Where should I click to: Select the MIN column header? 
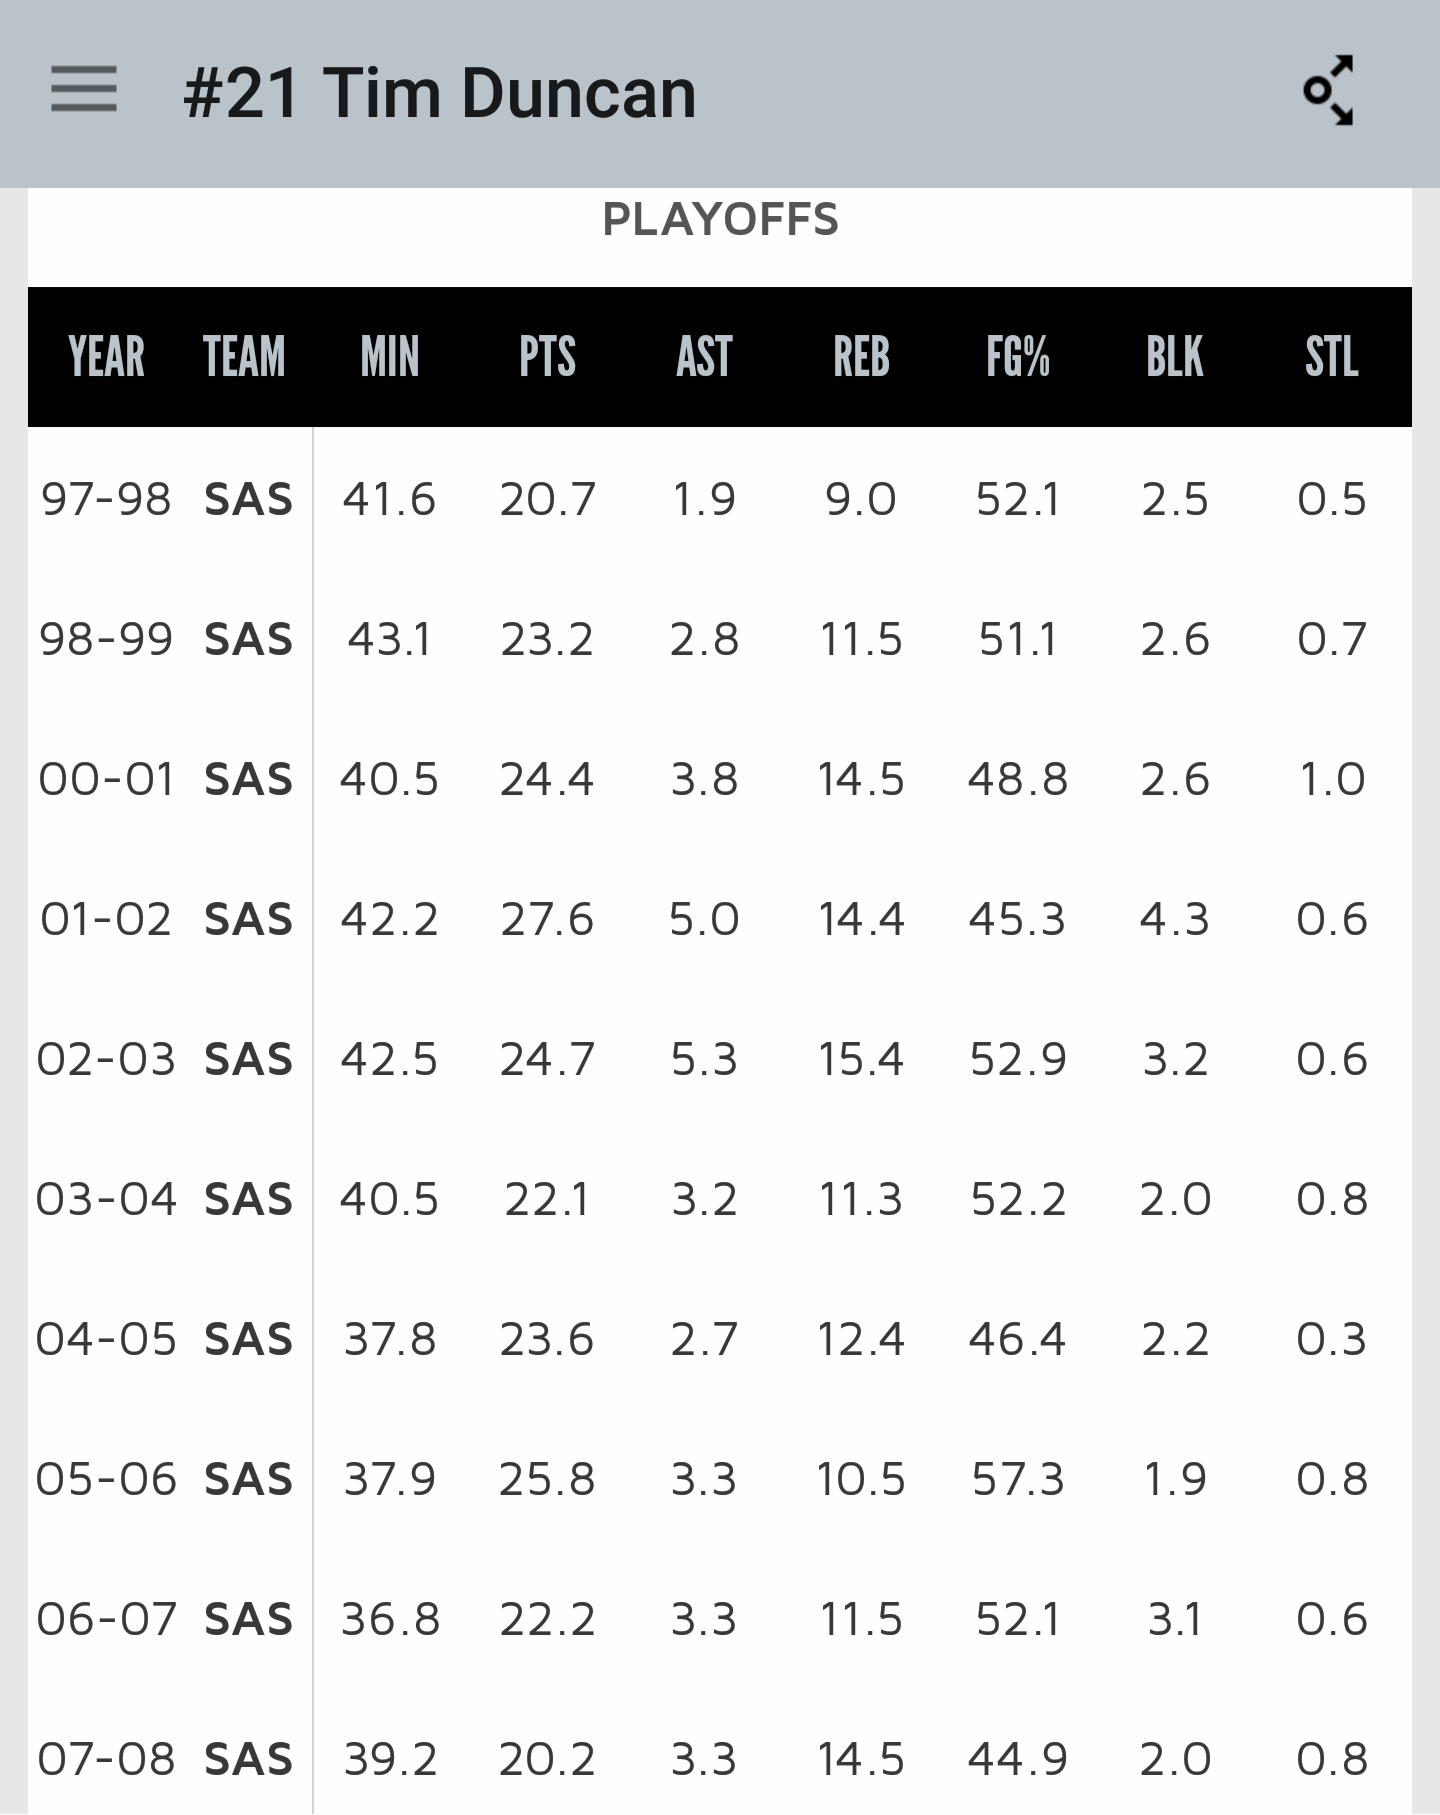point(389,357)
